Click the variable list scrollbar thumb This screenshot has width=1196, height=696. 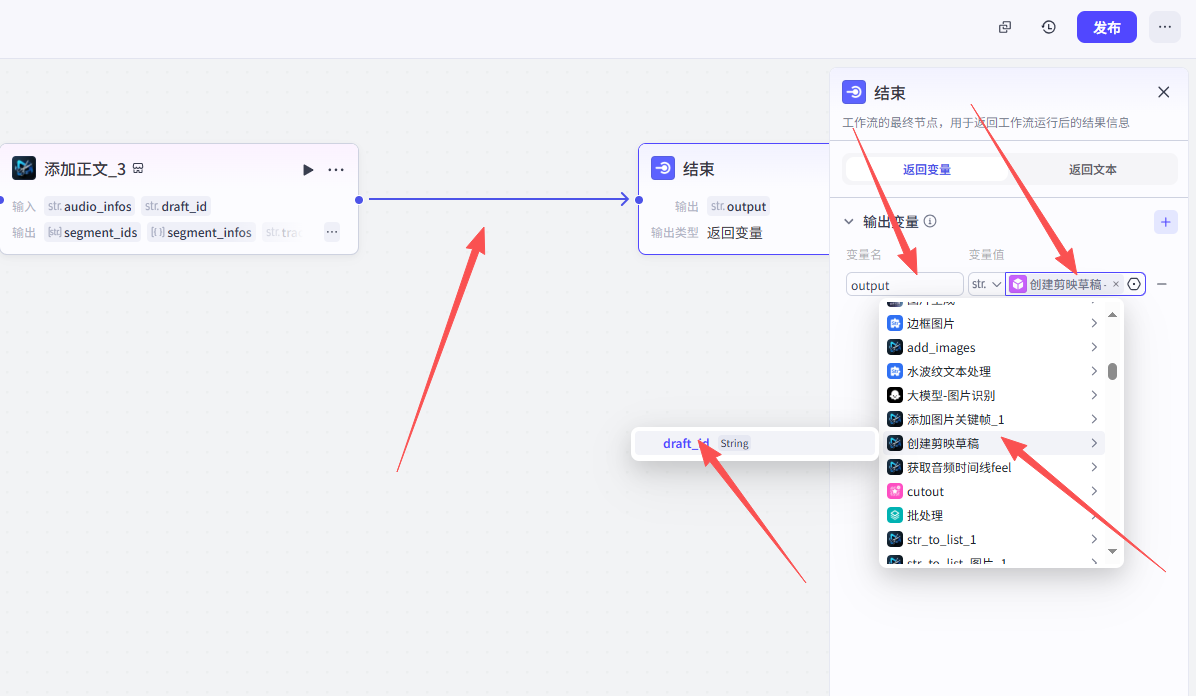point(1112,371)
